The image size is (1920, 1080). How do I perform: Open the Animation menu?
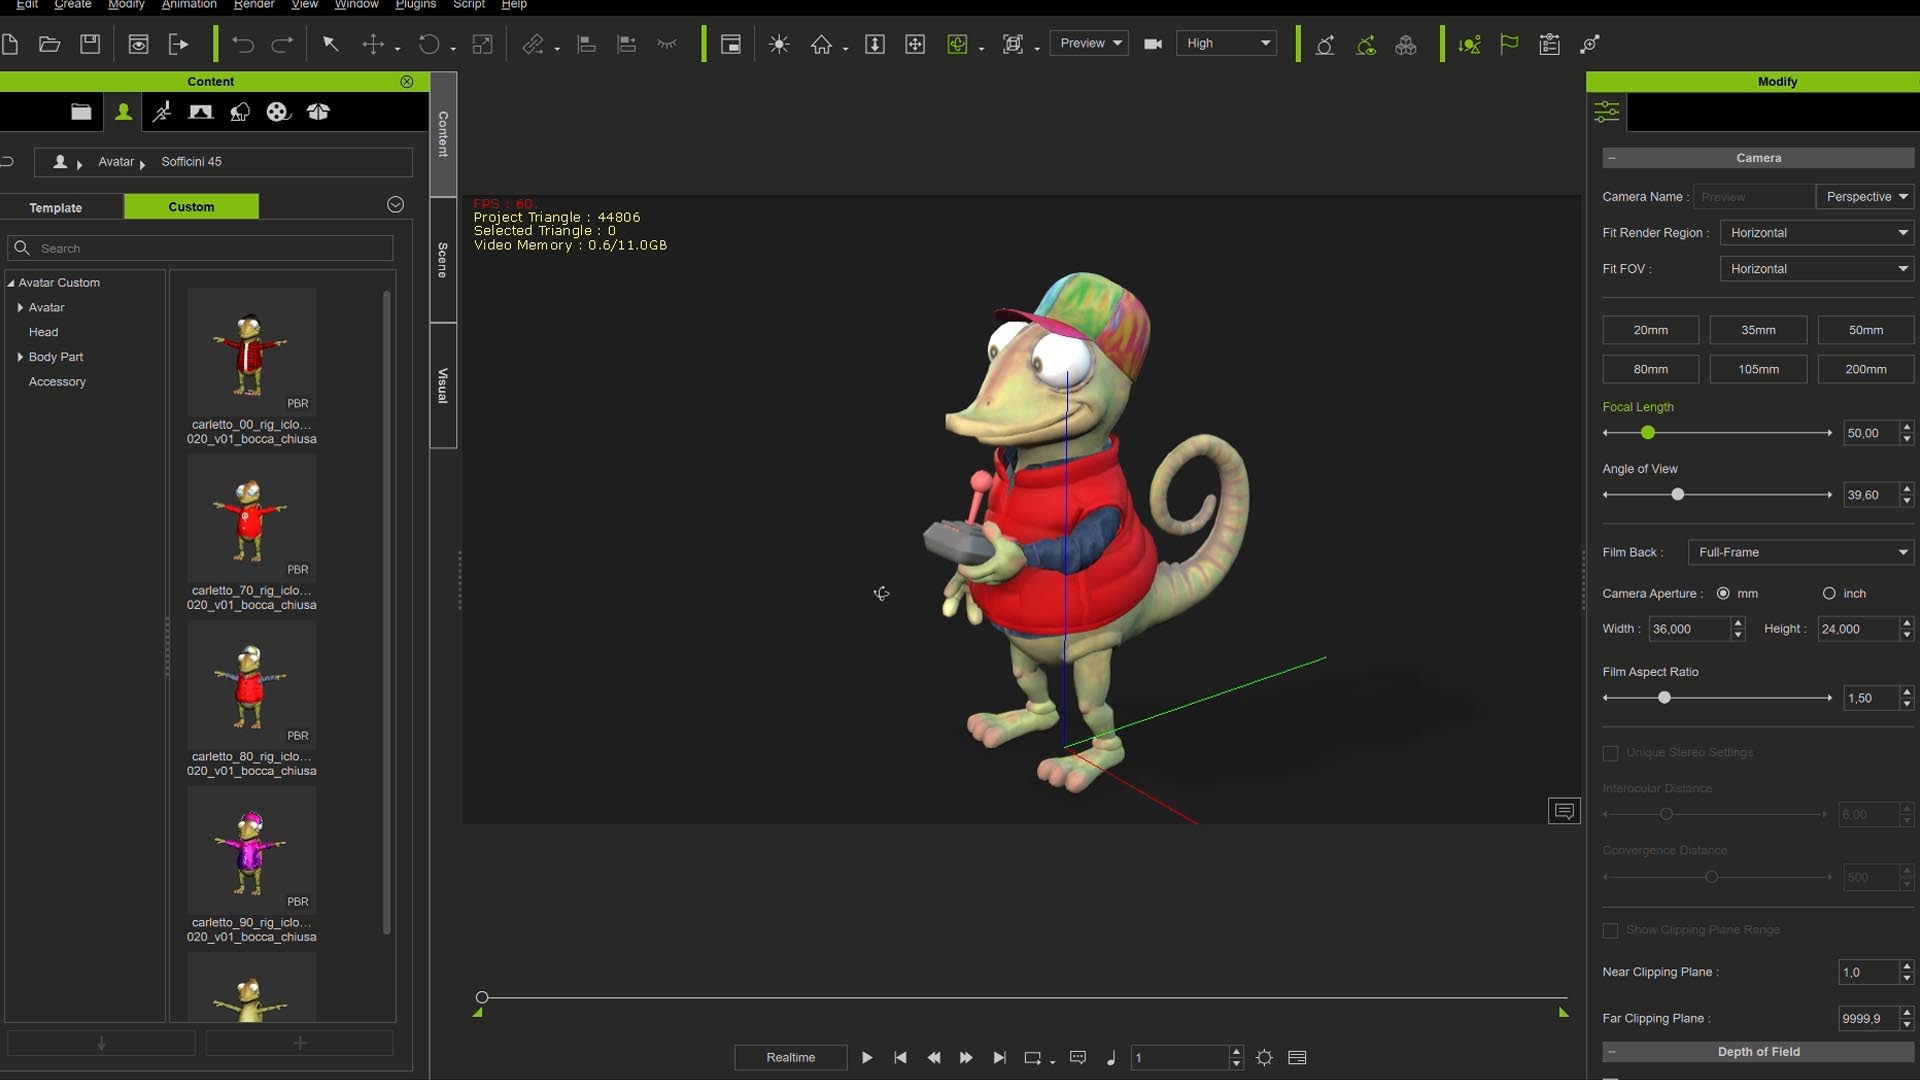coord(189,5)
